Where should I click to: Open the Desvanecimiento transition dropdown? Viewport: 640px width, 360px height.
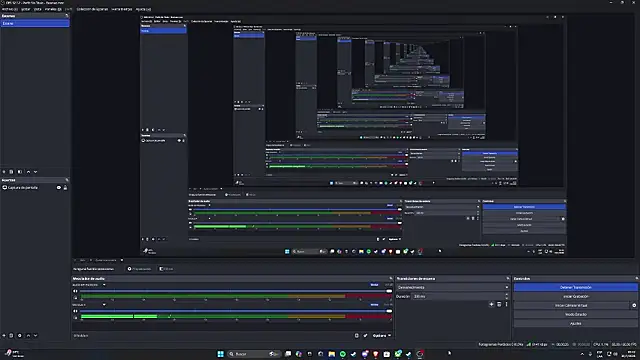tap(453, 287)
